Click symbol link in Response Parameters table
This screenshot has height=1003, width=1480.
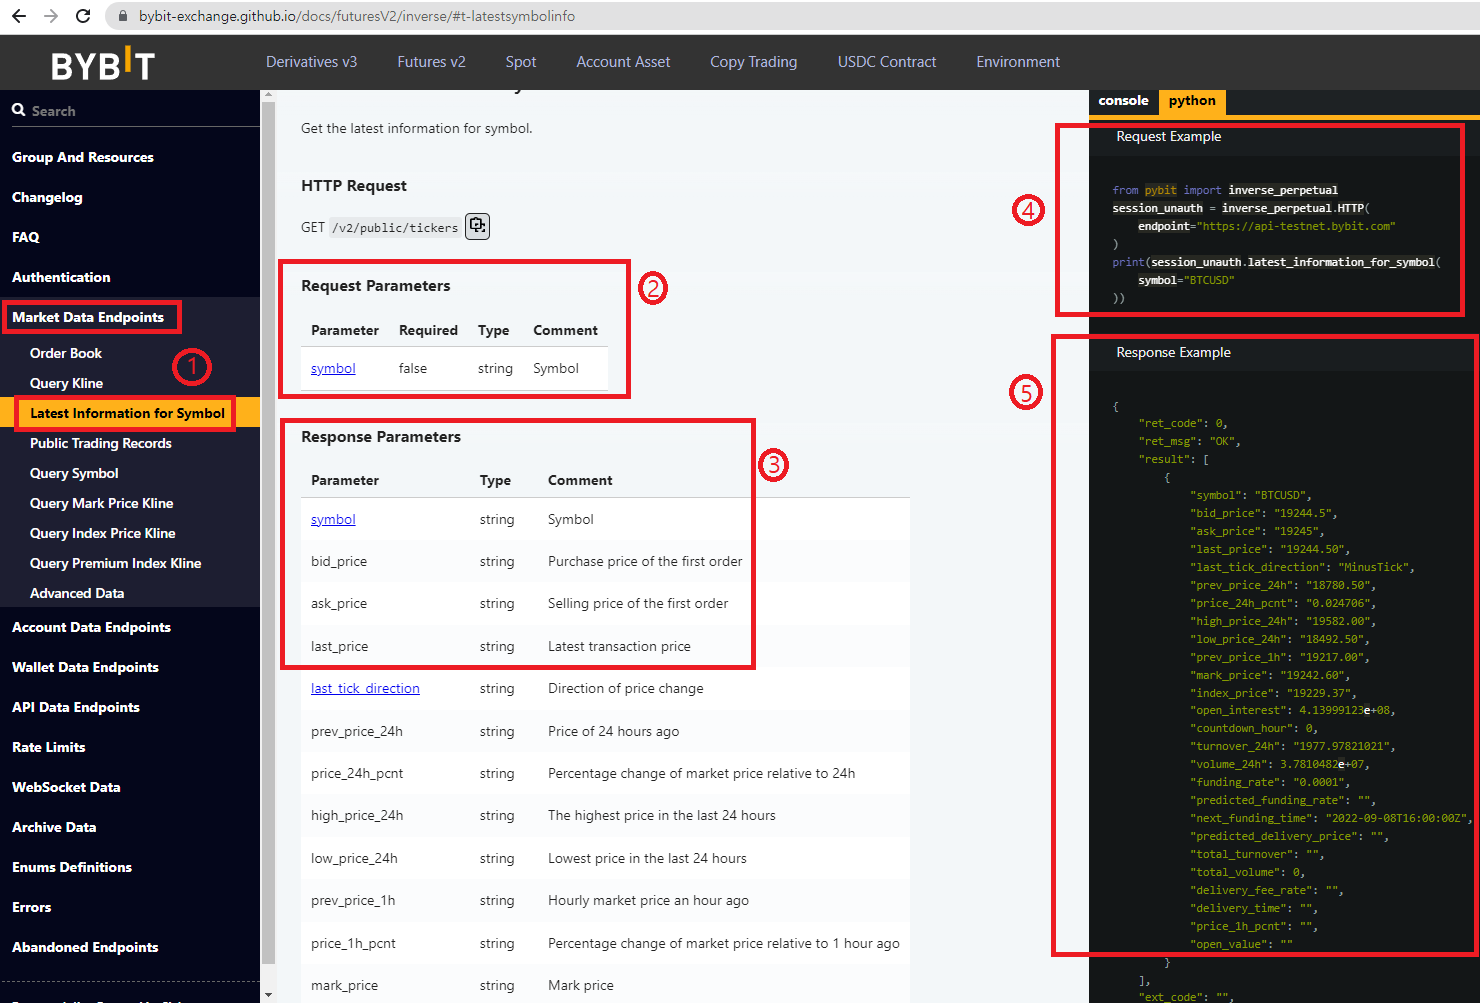tap(333, 519)
